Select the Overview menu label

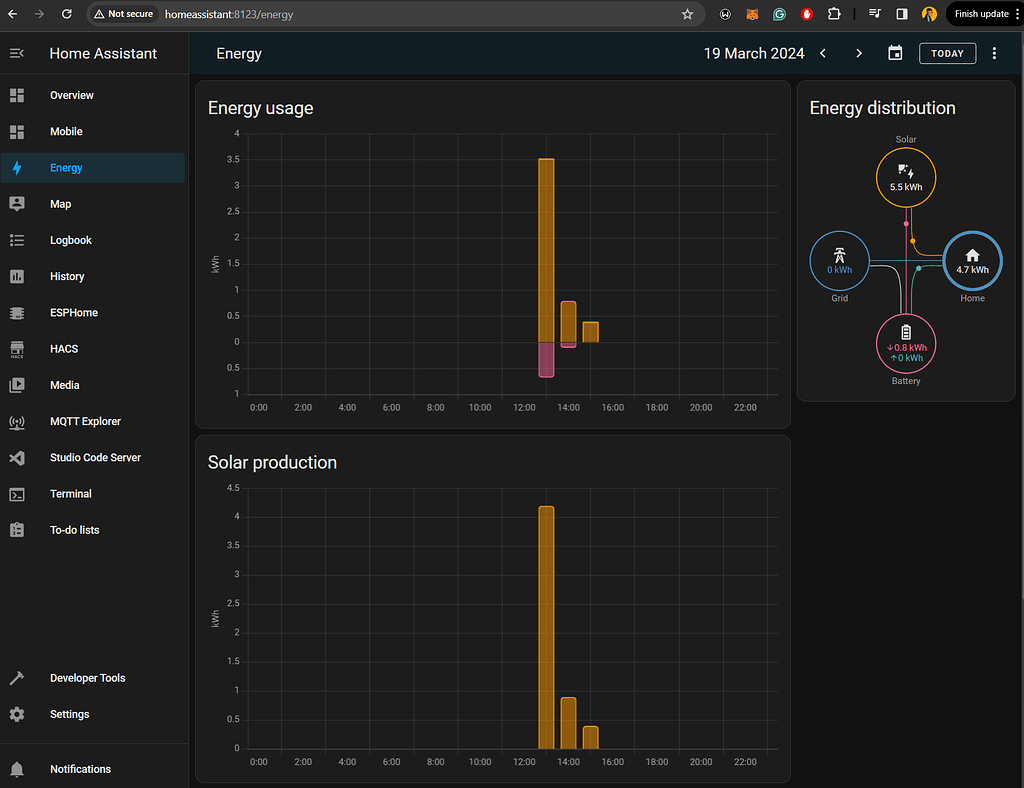click(72, 95)
